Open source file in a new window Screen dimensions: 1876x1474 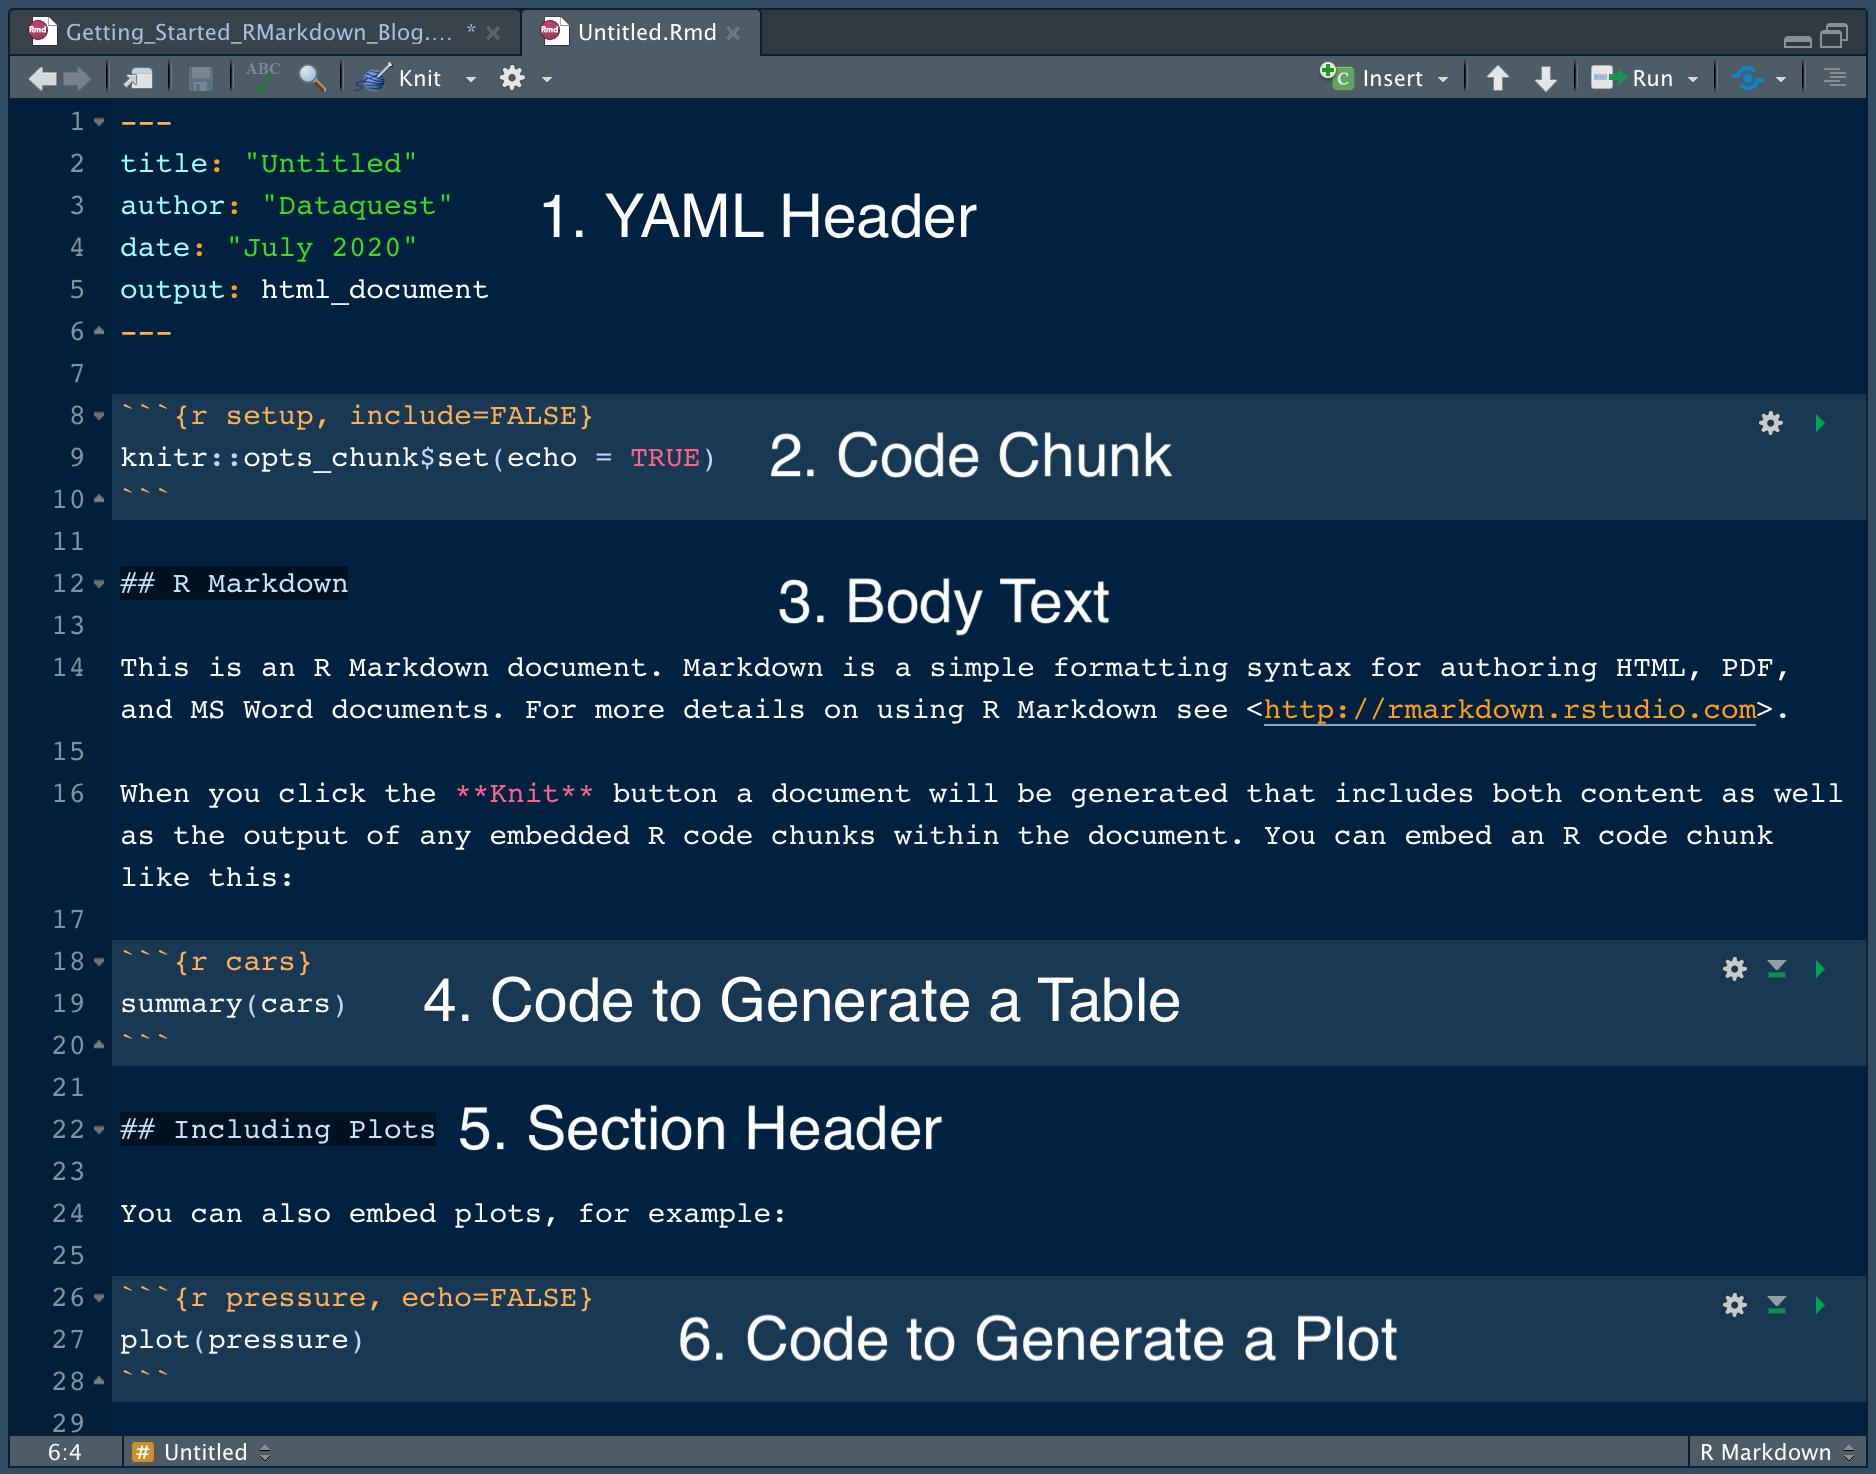(x=138, y=77)
